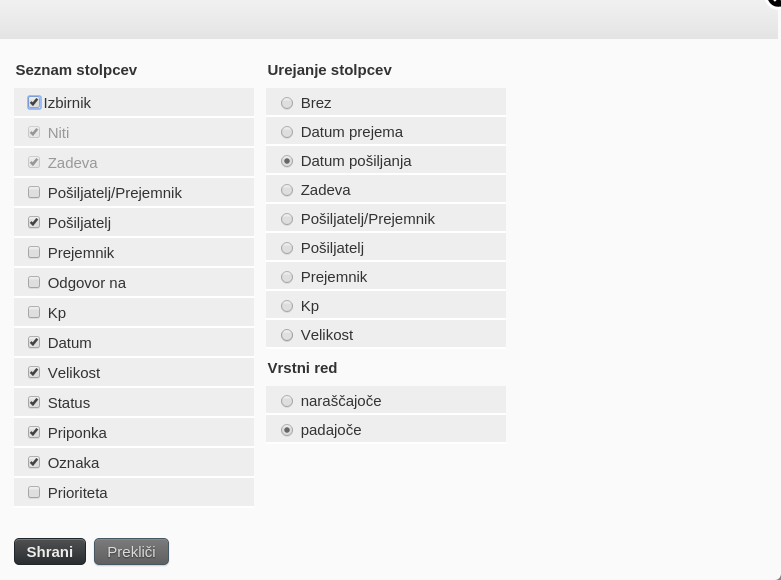The image size is (781, 580).
Task: Uncheck the Velikost column checkbox
Action: click(34, 372)
